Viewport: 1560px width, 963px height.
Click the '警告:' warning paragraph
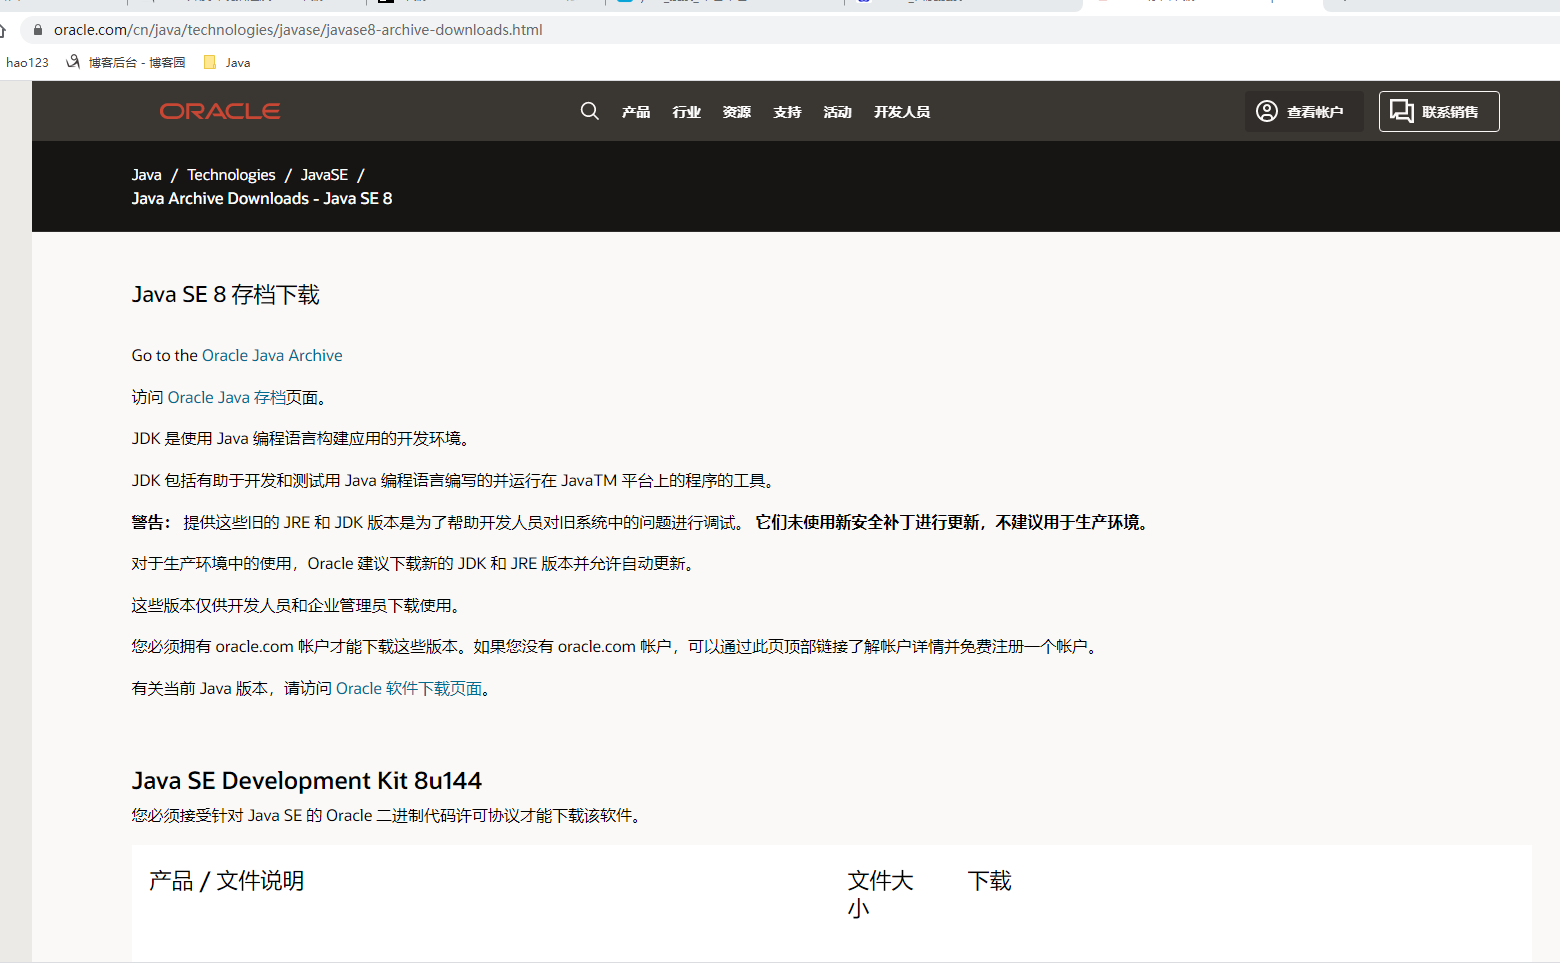coord(643,522)
